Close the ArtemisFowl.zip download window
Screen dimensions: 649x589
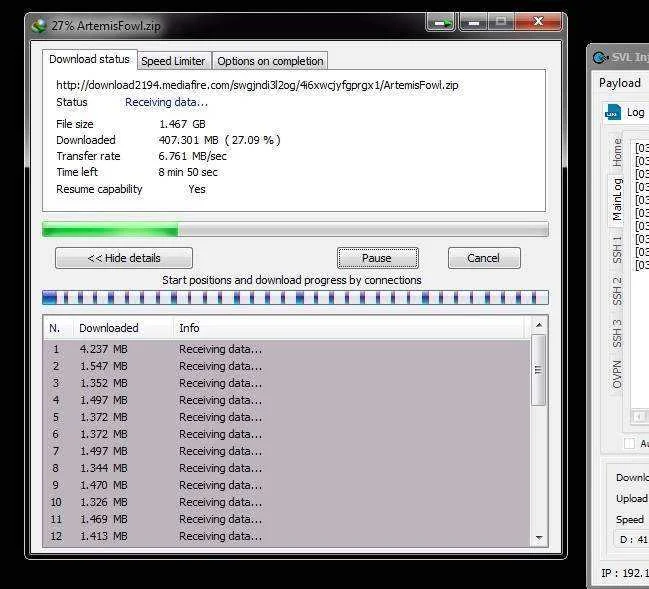pyautogui.click(x=538, y=22)
